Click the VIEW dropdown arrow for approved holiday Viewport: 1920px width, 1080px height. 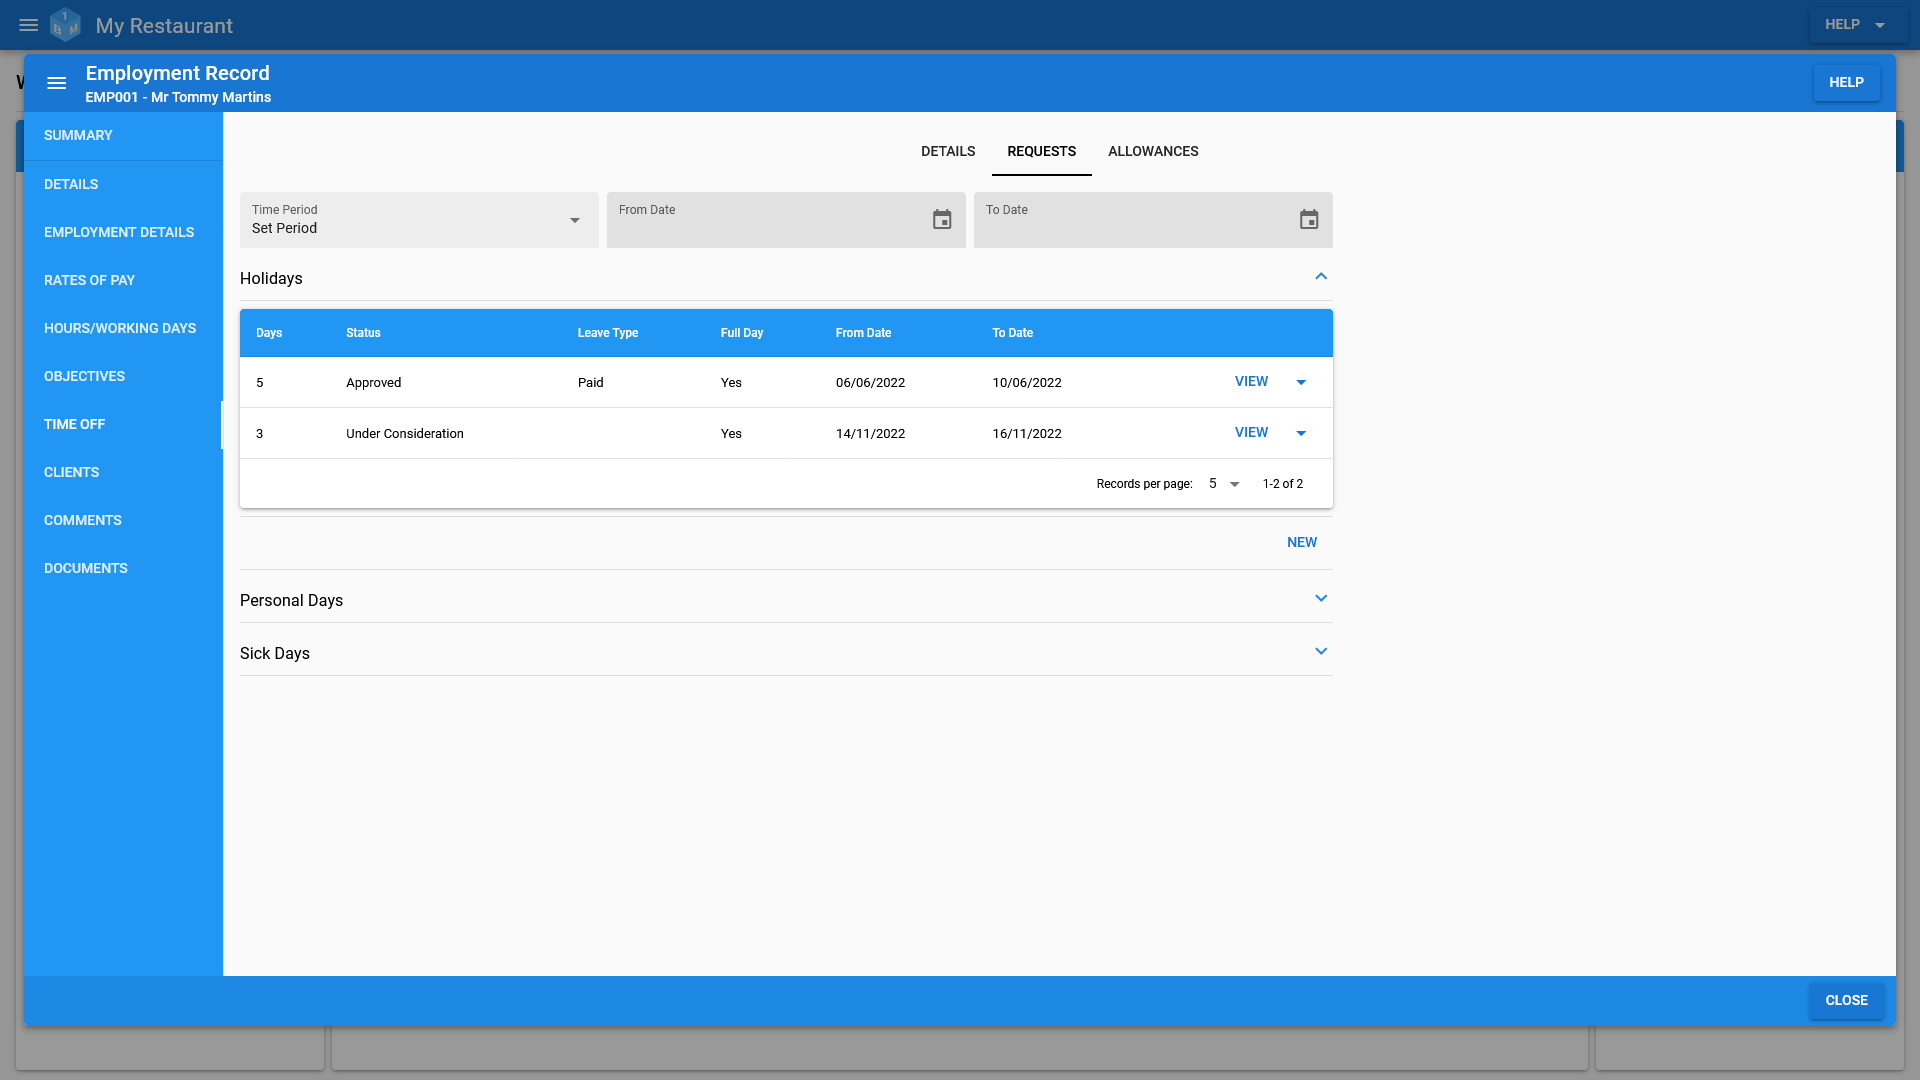1302,381
